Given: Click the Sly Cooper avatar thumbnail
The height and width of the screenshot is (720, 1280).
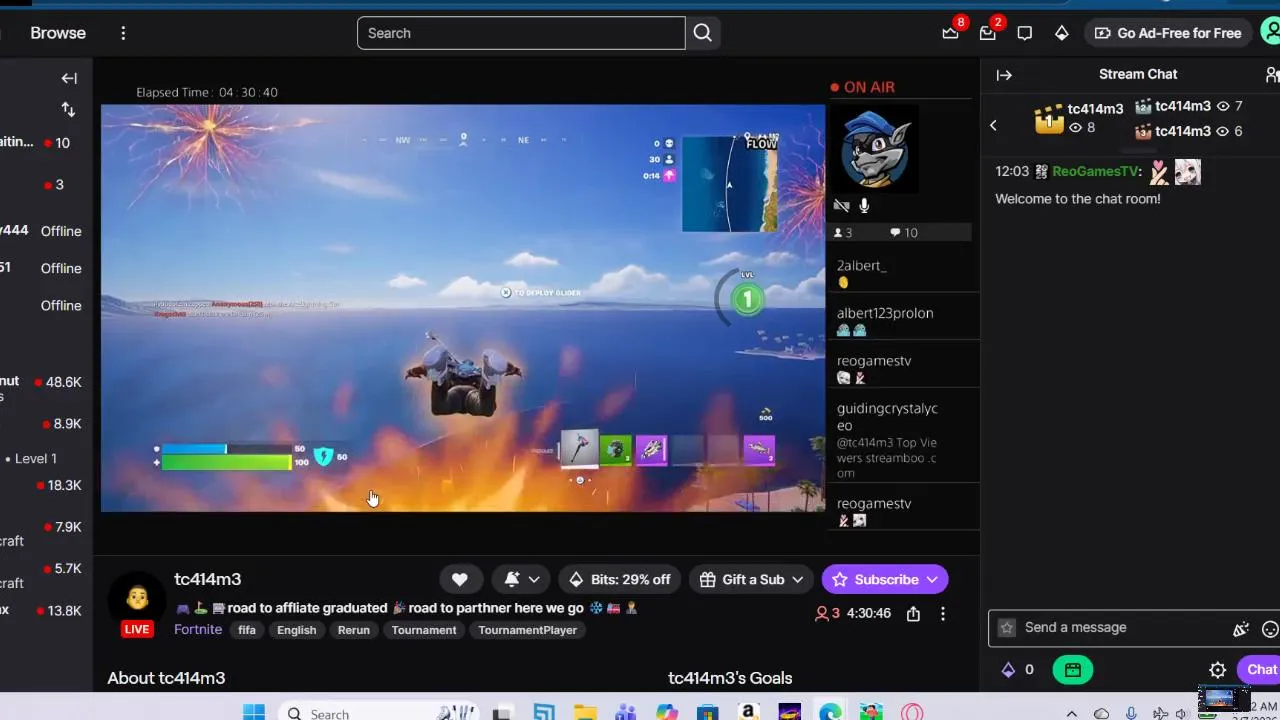Looking at the screenshot, I should pos(875,149).
